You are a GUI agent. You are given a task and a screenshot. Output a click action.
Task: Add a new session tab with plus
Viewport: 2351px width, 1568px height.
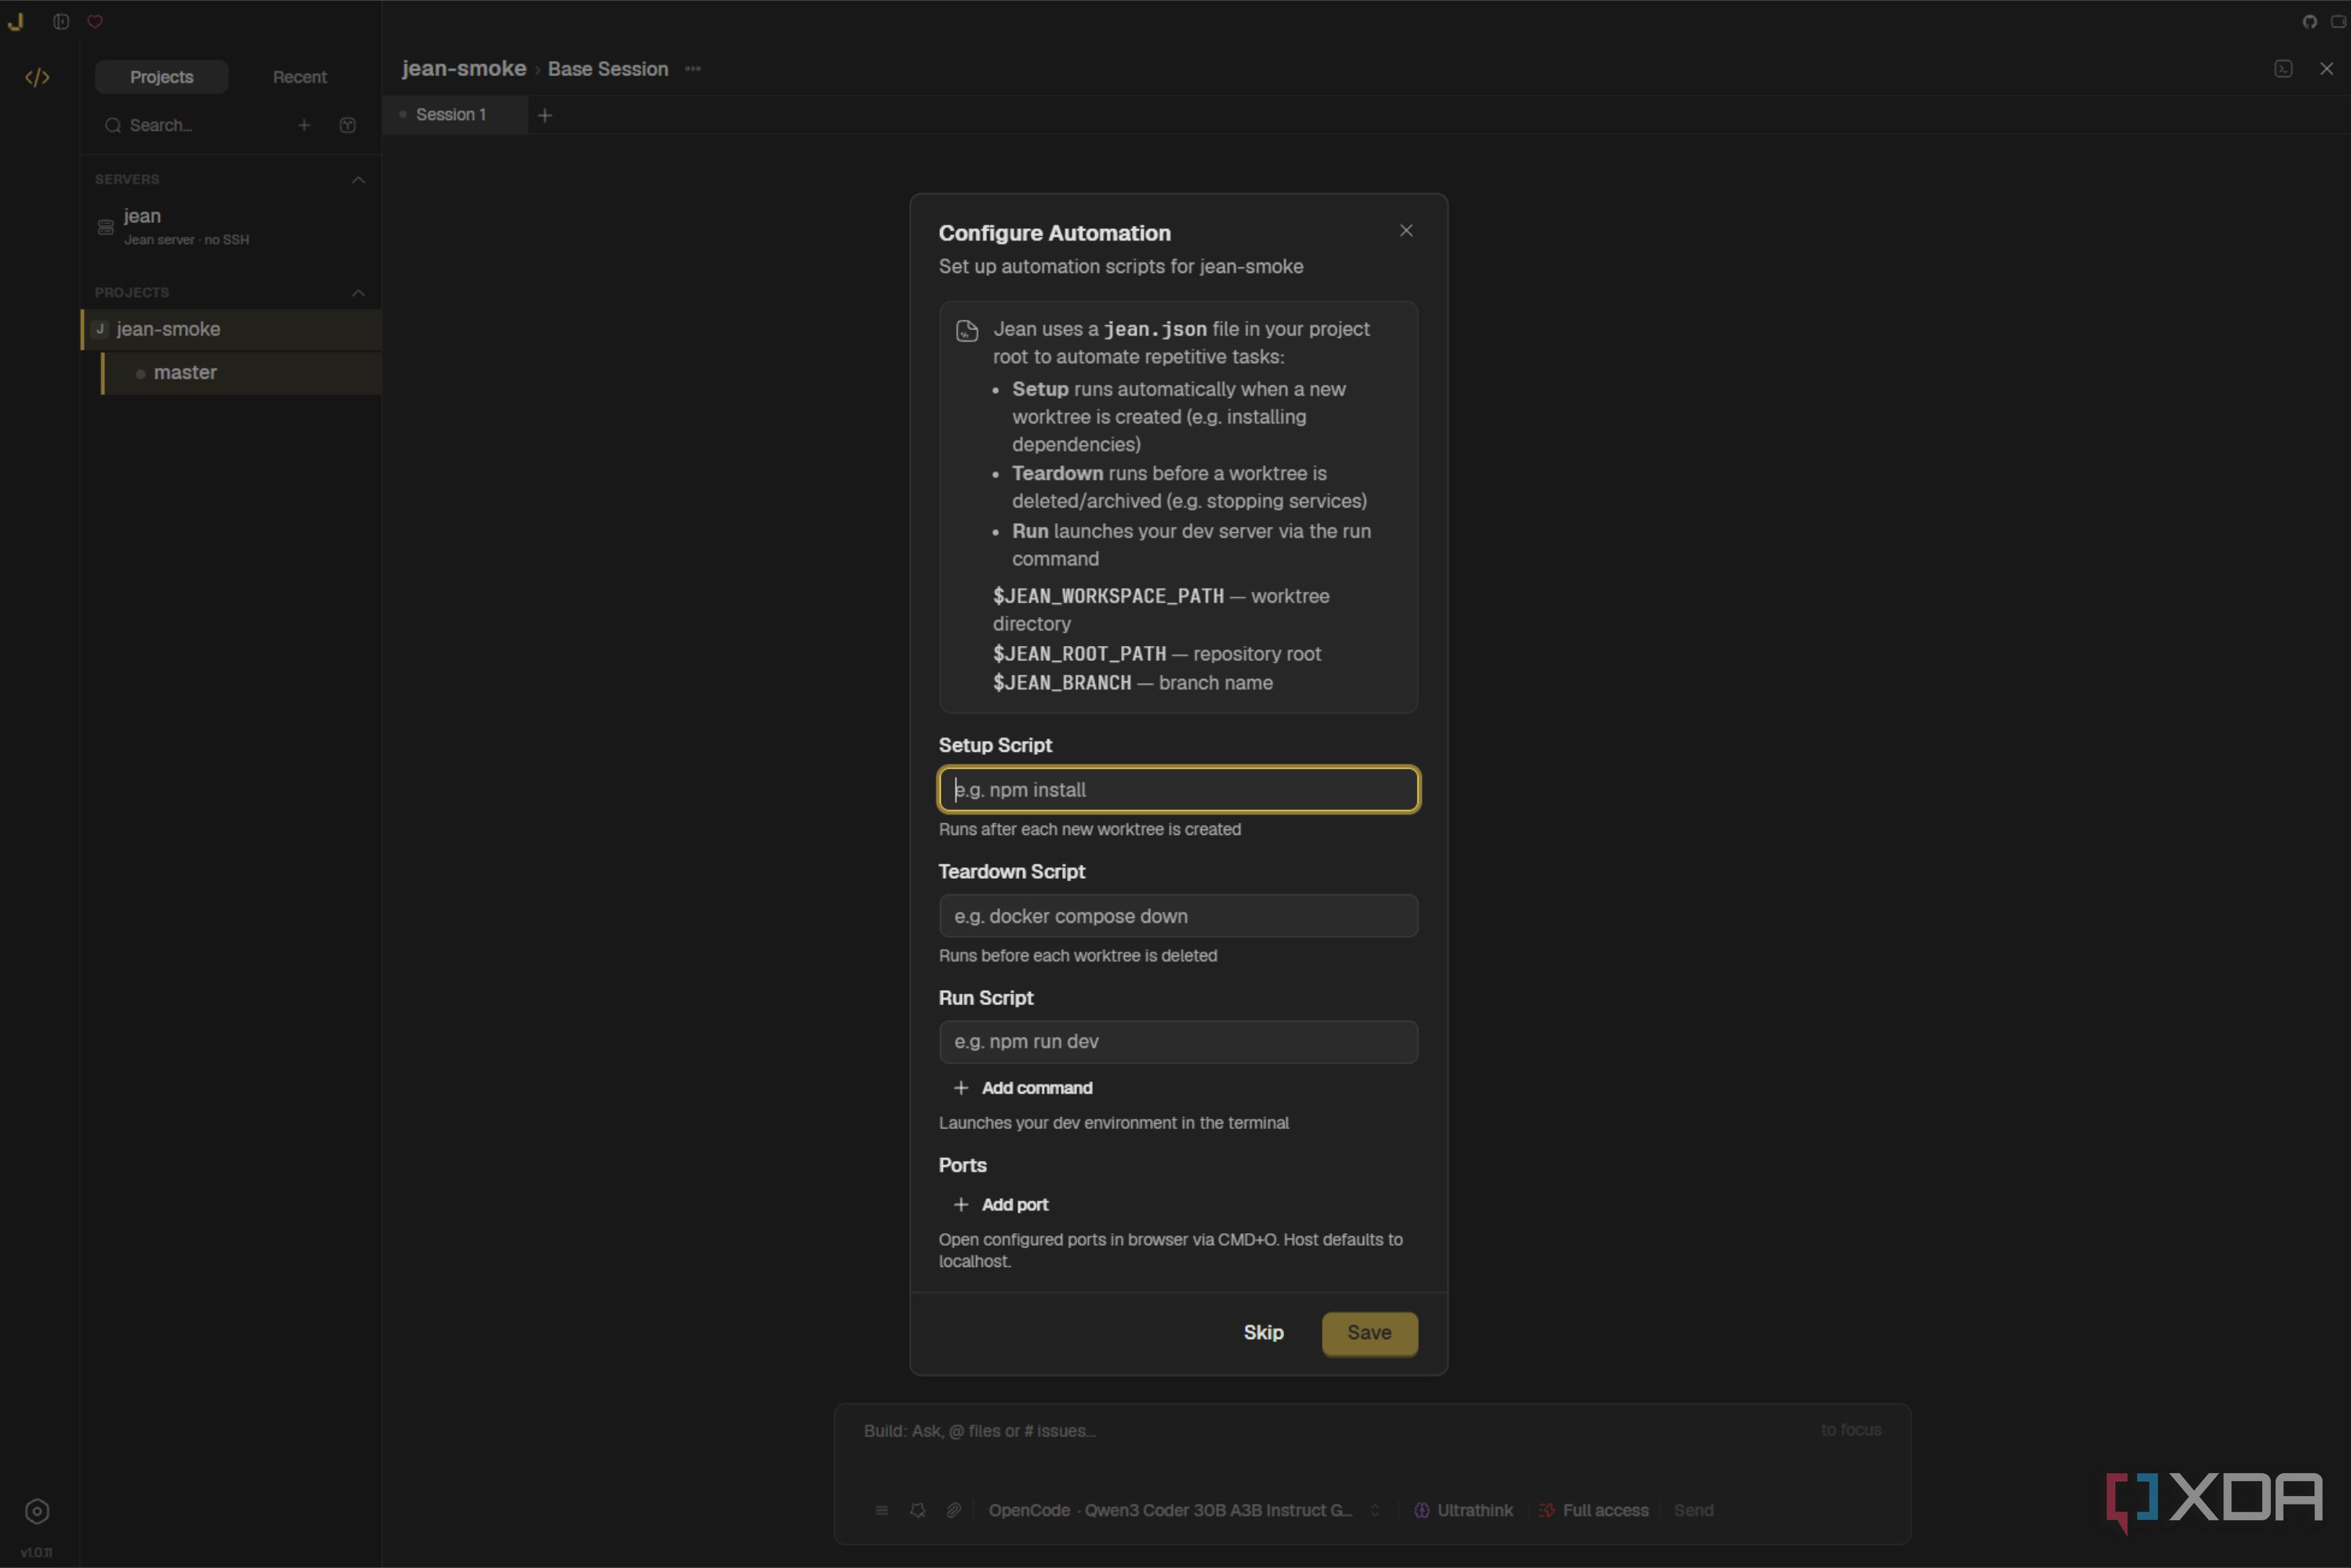(545, 115)
